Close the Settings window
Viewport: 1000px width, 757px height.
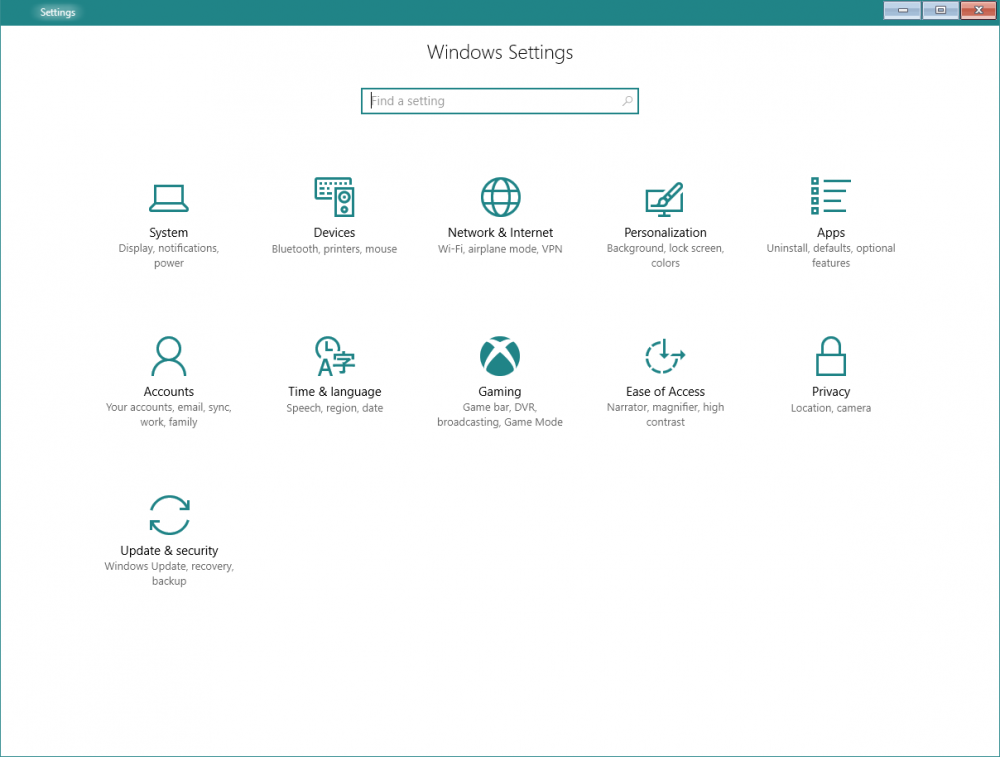[x=977, y=10]
